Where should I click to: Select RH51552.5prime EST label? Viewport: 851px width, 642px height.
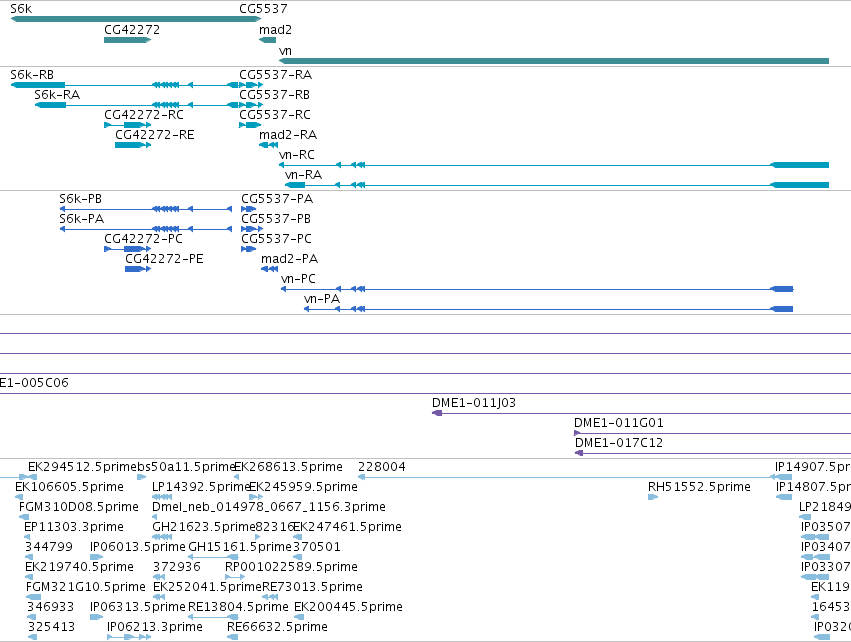(x=700, y=487)
